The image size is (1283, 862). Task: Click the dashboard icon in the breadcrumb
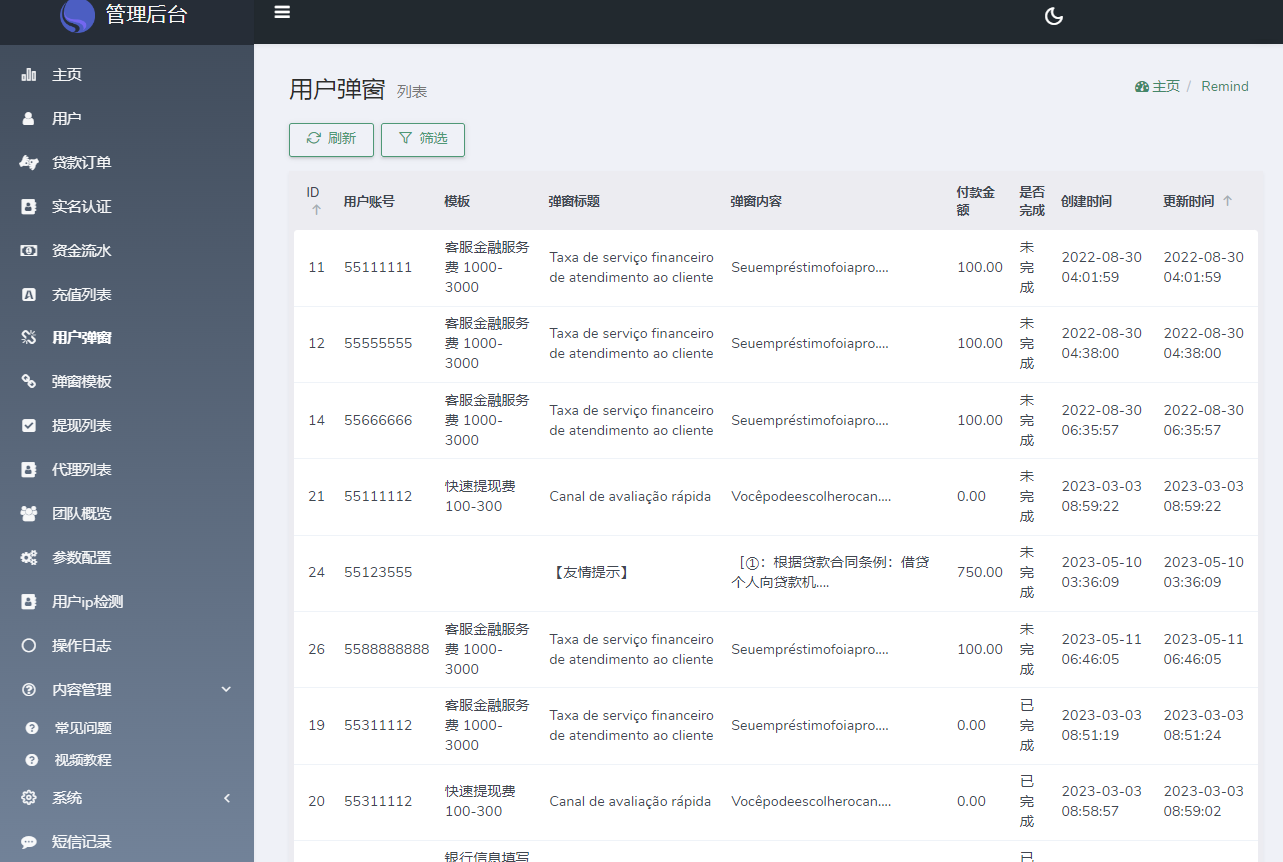(x=1142, y=87)
